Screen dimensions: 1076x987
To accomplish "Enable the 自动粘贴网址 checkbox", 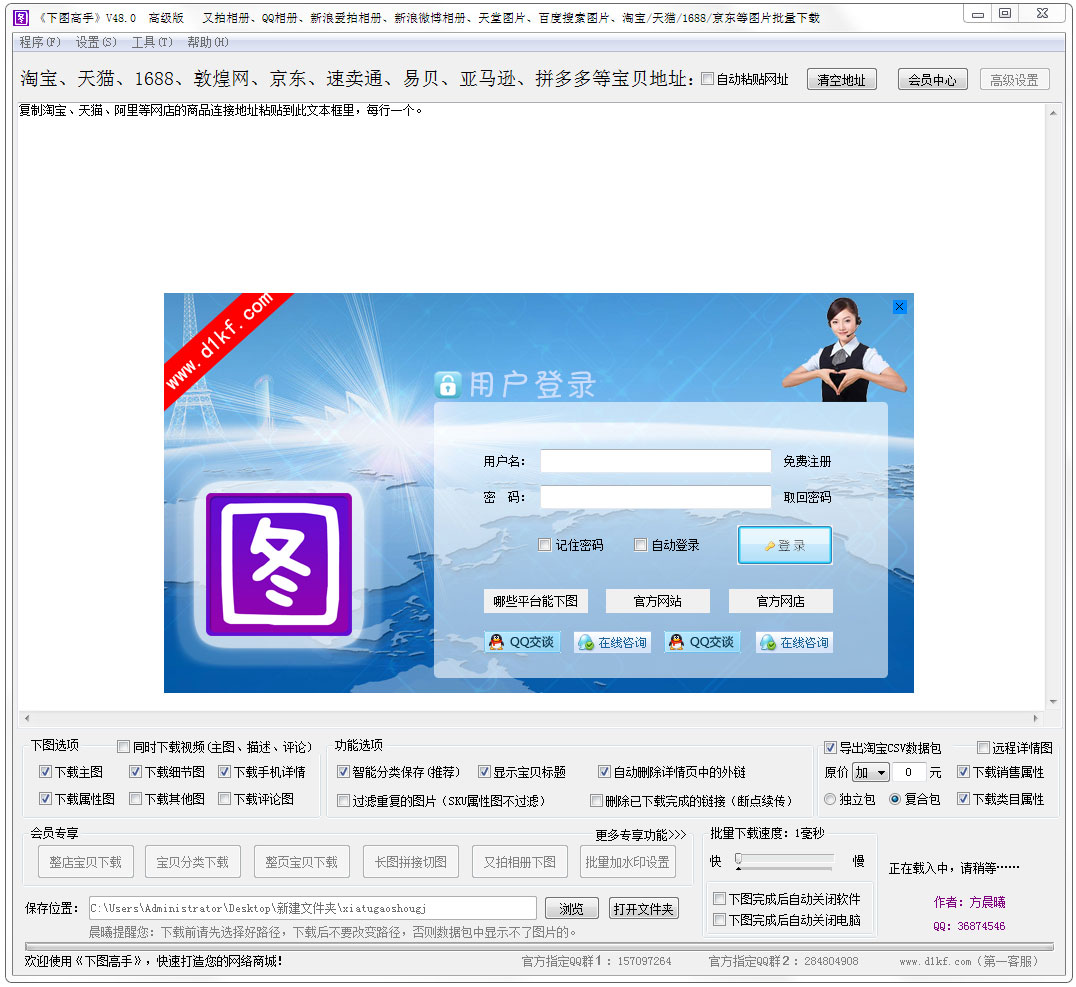I will [x=707, y=79].
